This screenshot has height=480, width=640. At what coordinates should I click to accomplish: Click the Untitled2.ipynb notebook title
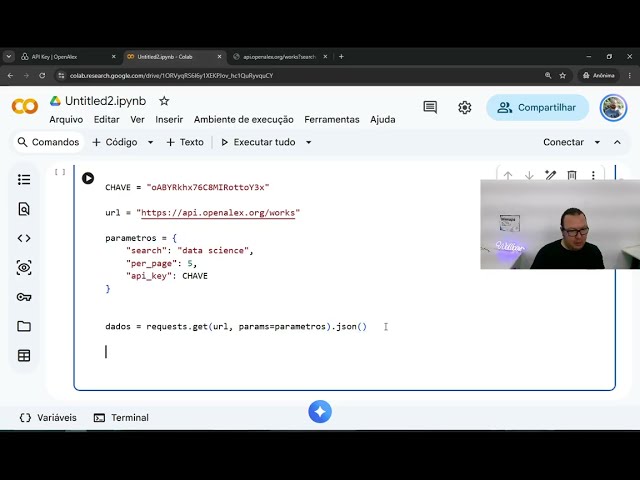[105, 101]
